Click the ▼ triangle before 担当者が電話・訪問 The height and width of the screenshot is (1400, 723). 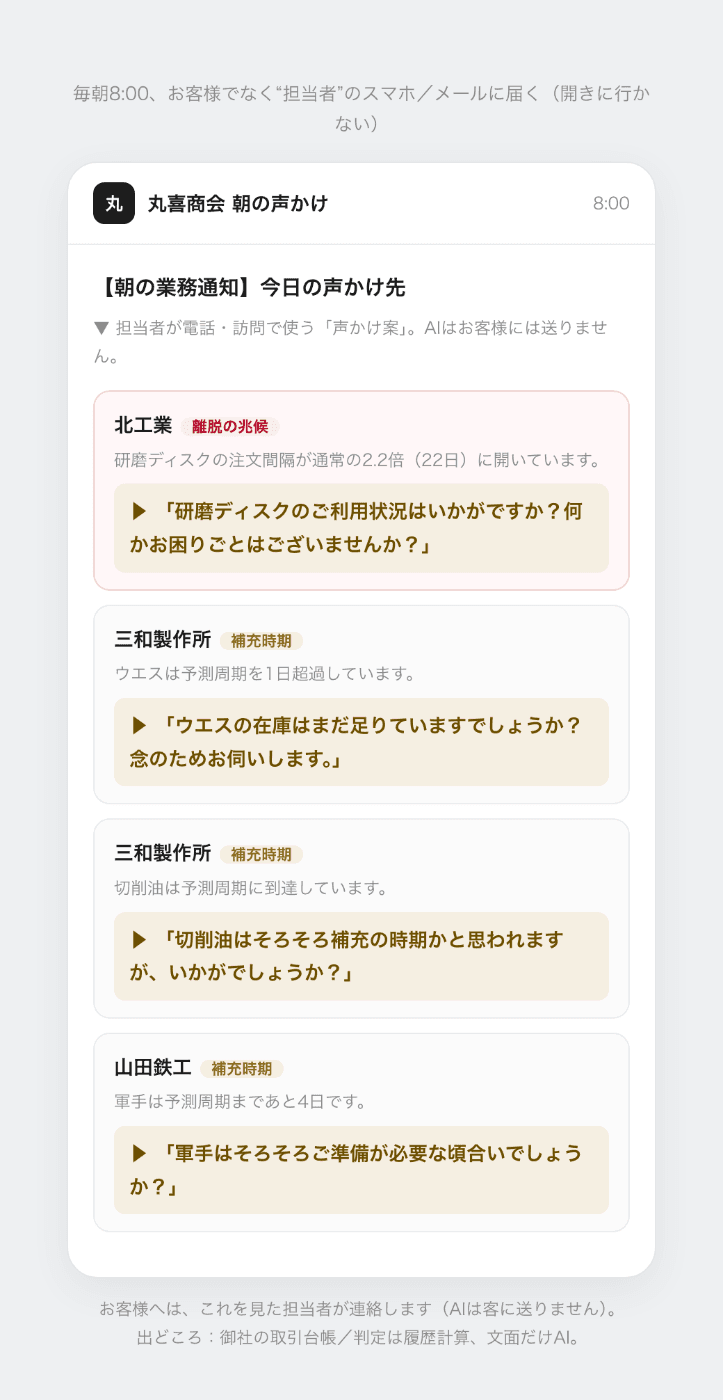100,328
